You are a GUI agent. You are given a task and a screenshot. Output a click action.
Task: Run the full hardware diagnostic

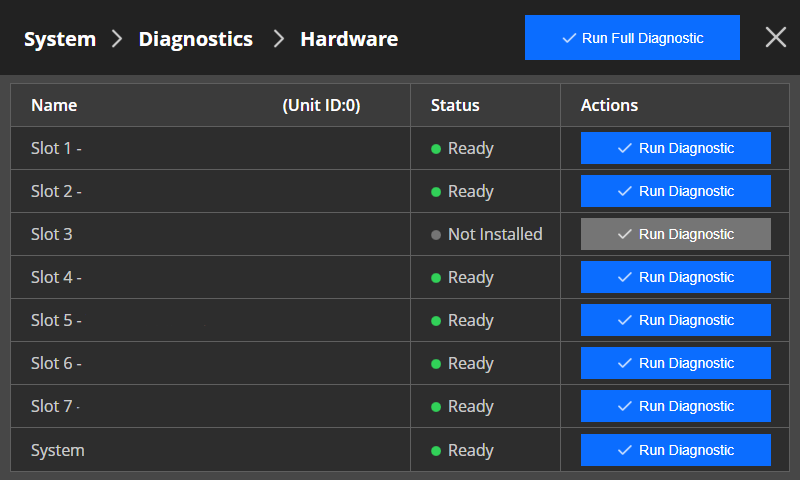632,38
